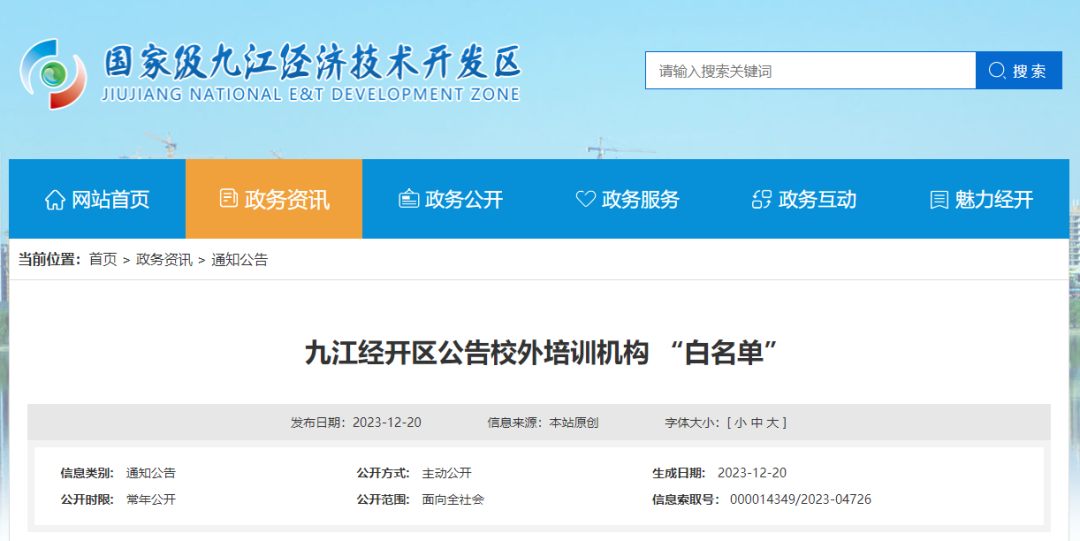Set font size to 中

click(x=756, y=422)
